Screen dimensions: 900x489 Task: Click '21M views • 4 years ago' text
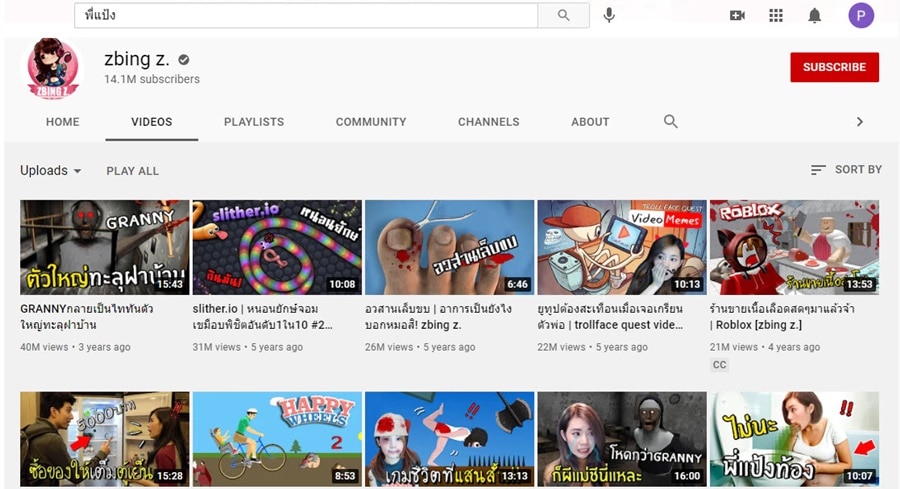(x=765, y=347)
